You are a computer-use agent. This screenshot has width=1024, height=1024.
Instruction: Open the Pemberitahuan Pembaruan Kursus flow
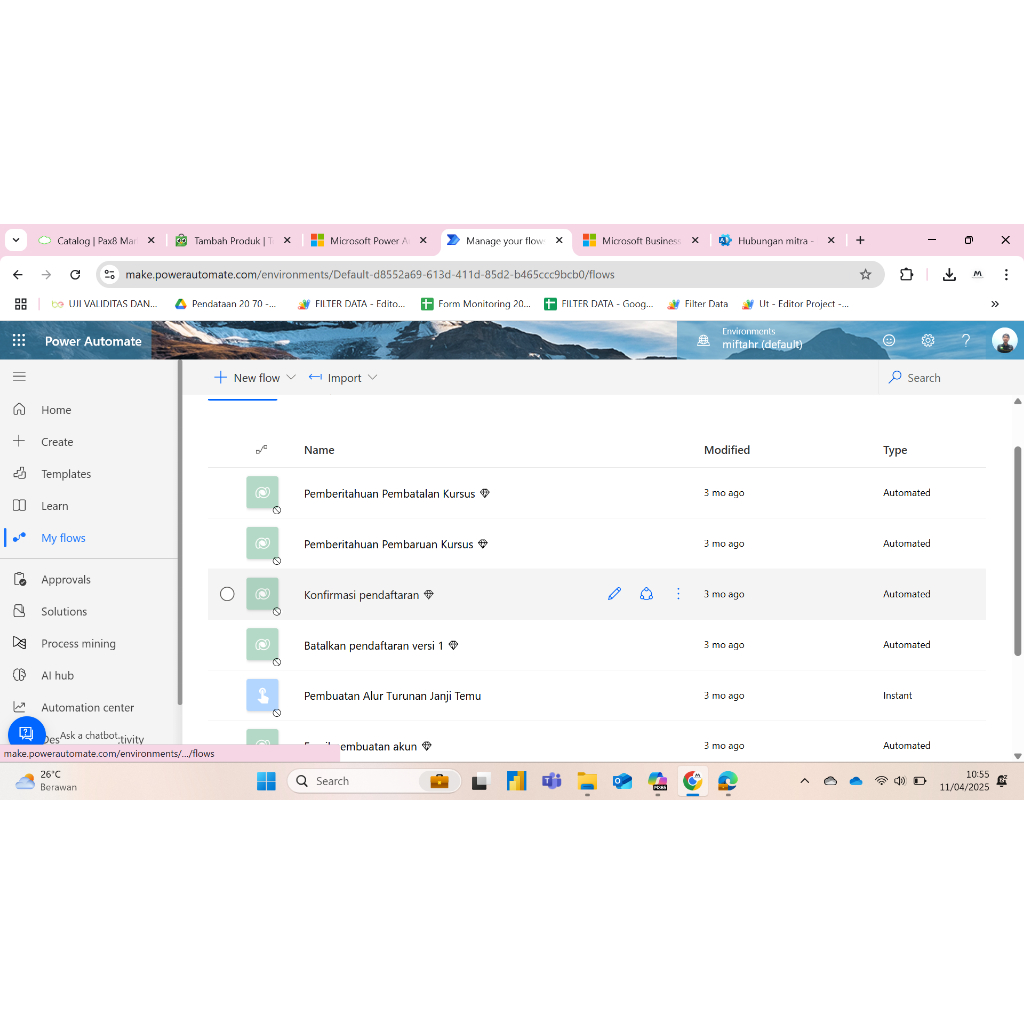point(389,544)
